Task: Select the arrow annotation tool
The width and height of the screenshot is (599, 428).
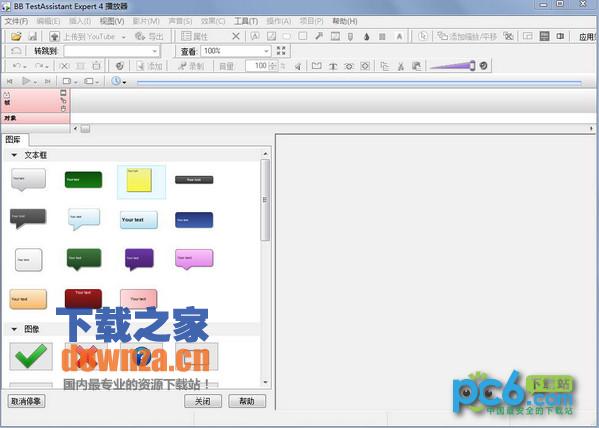Action: 319,36
